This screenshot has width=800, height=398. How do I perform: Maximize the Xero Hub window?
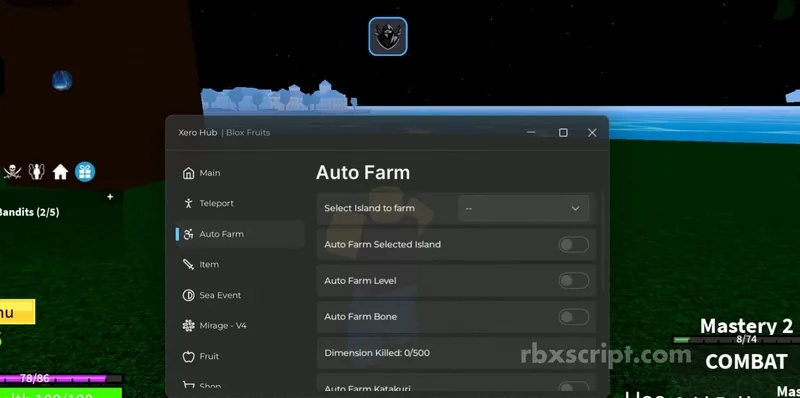[x=563, y=133]
